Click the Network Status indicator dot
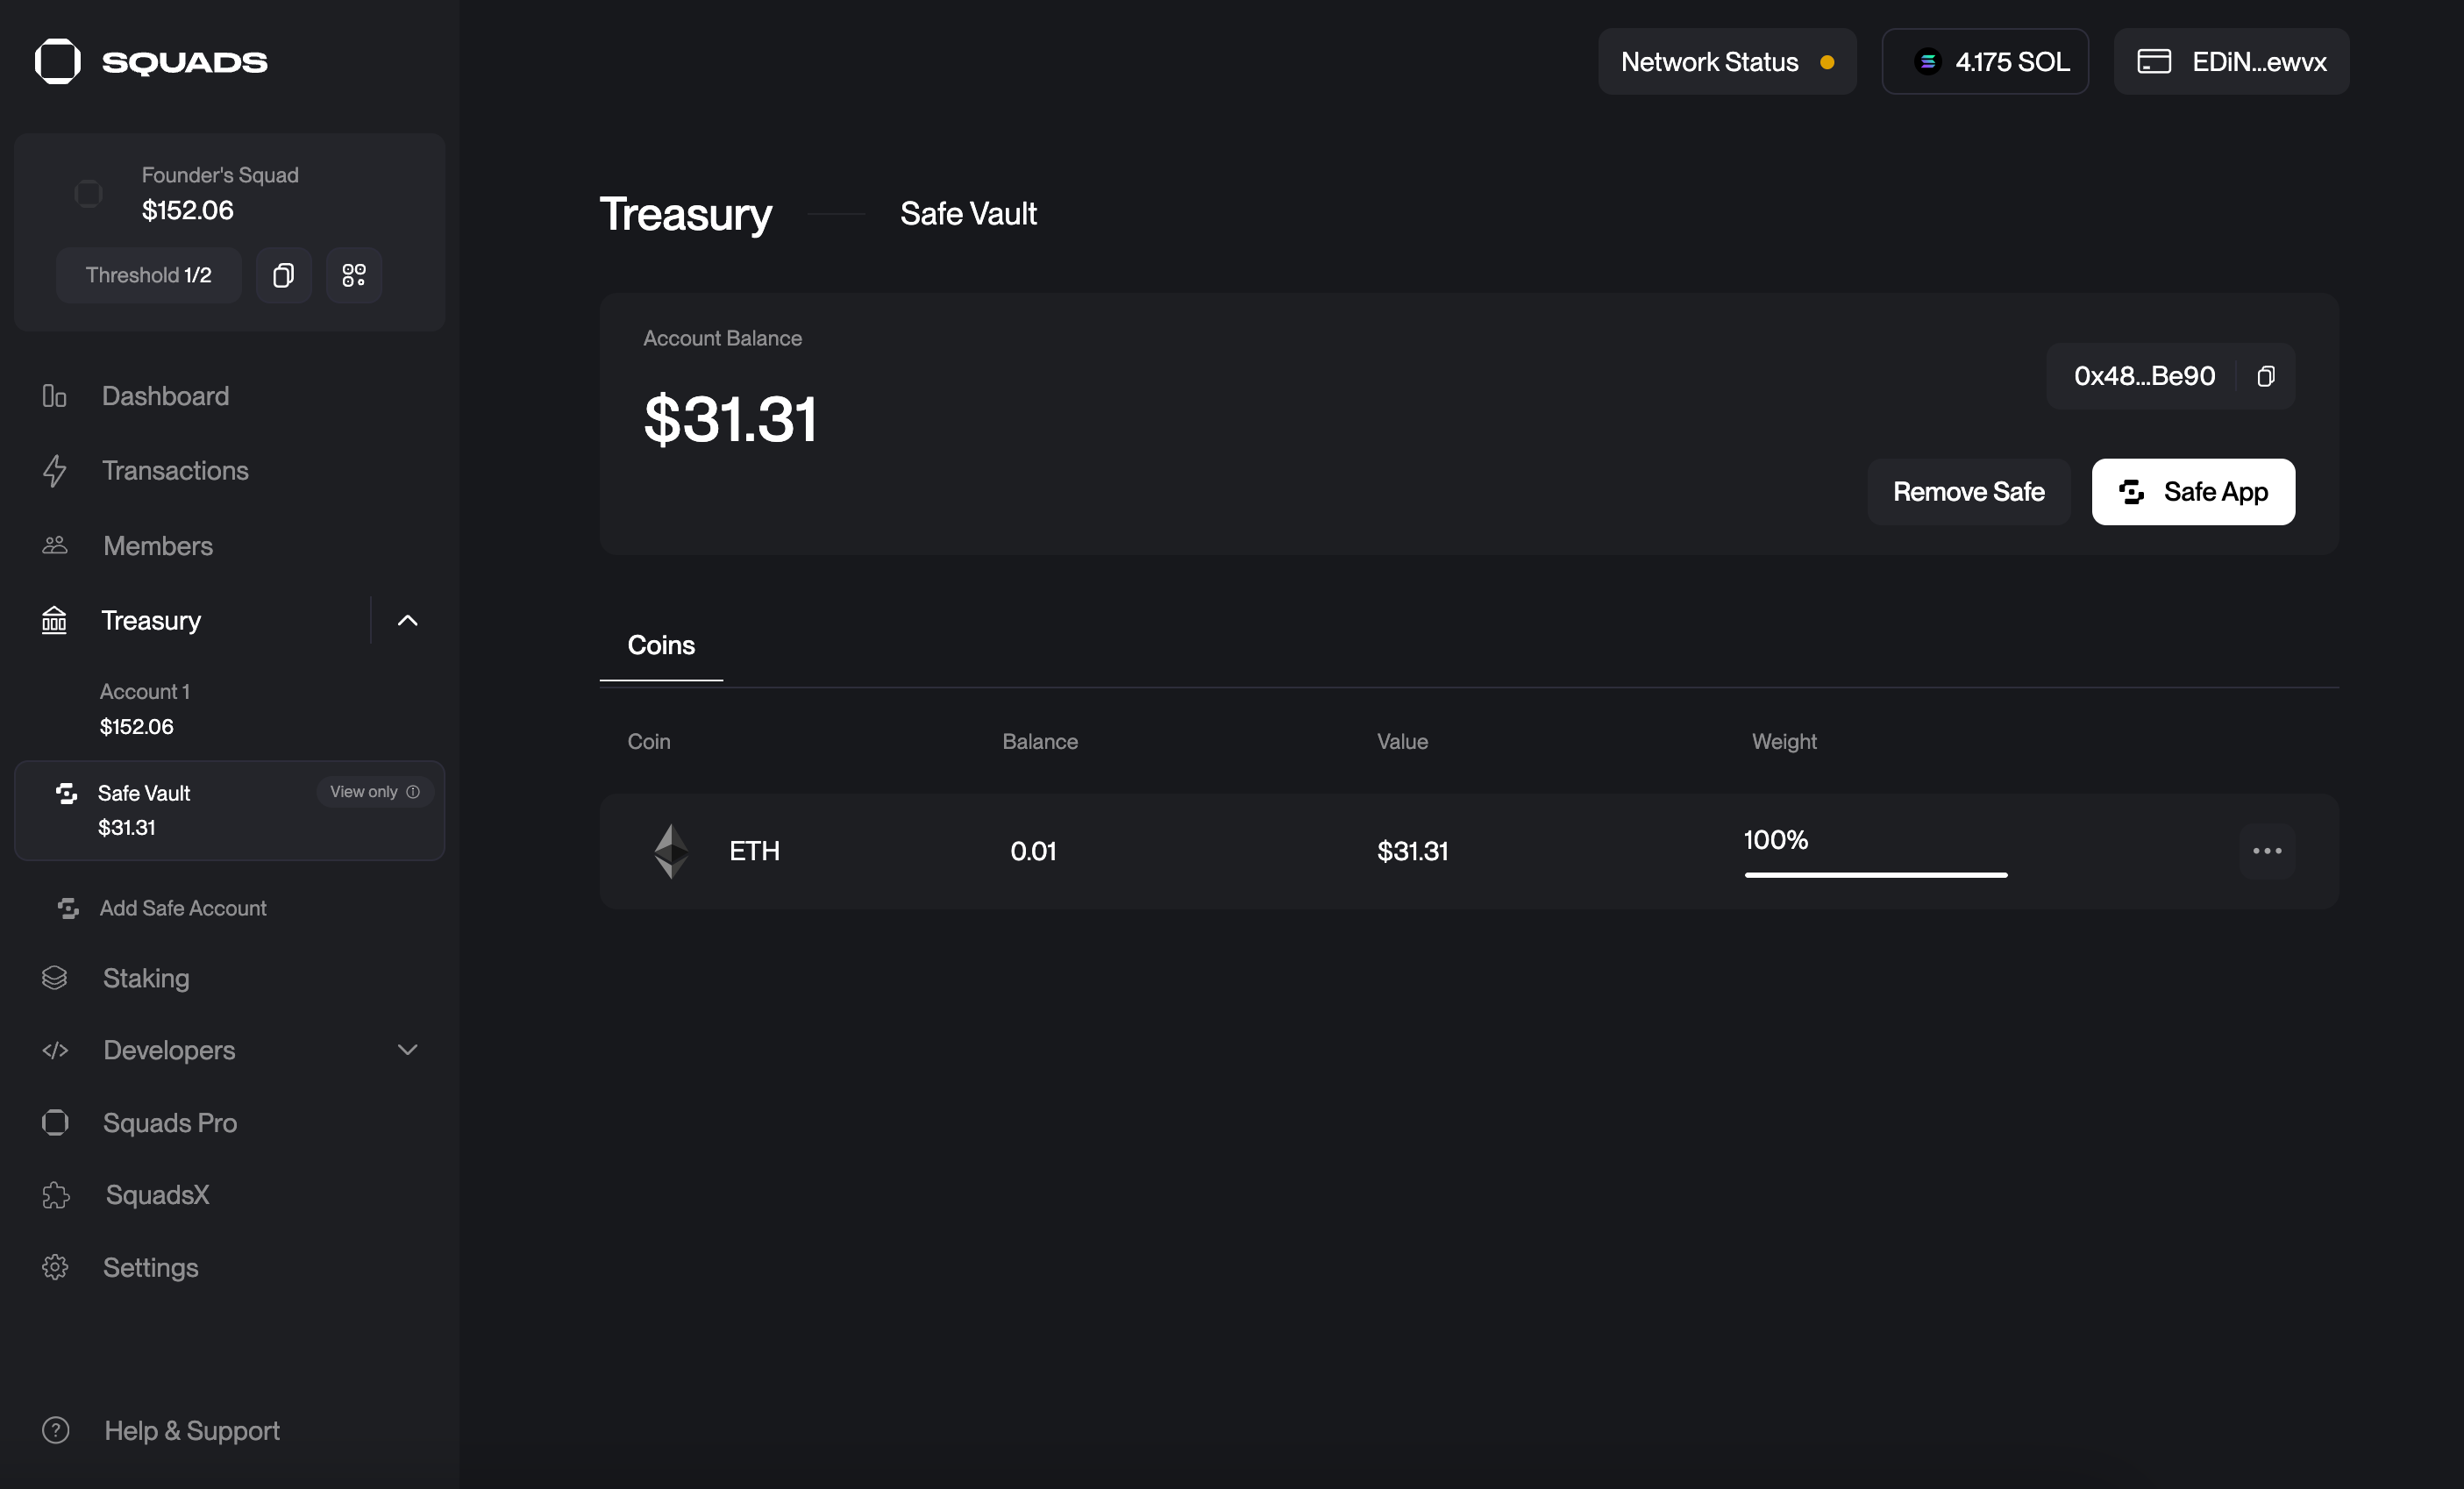The width and height of the screenshot is (2464, 1489). coord(1827,62)
